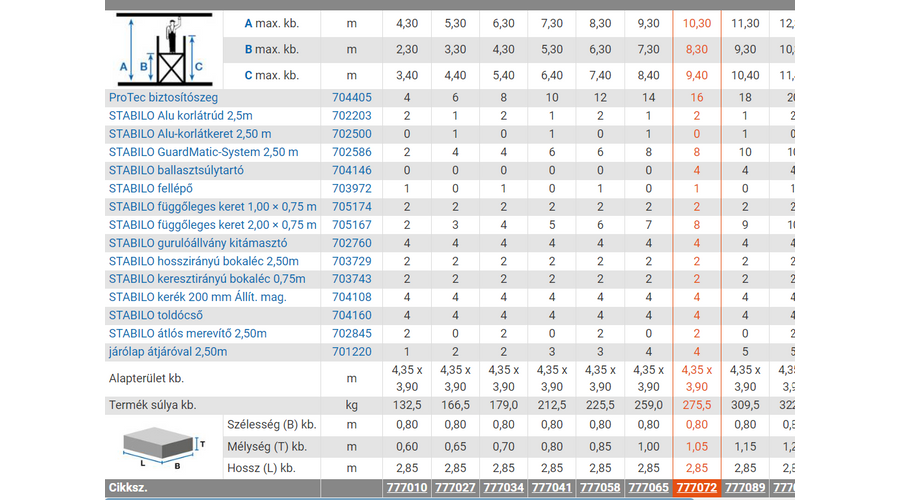The width and height of the screenshot is (900, 500).
Task: Click article number 702586
Action: (x=352, y=152)
